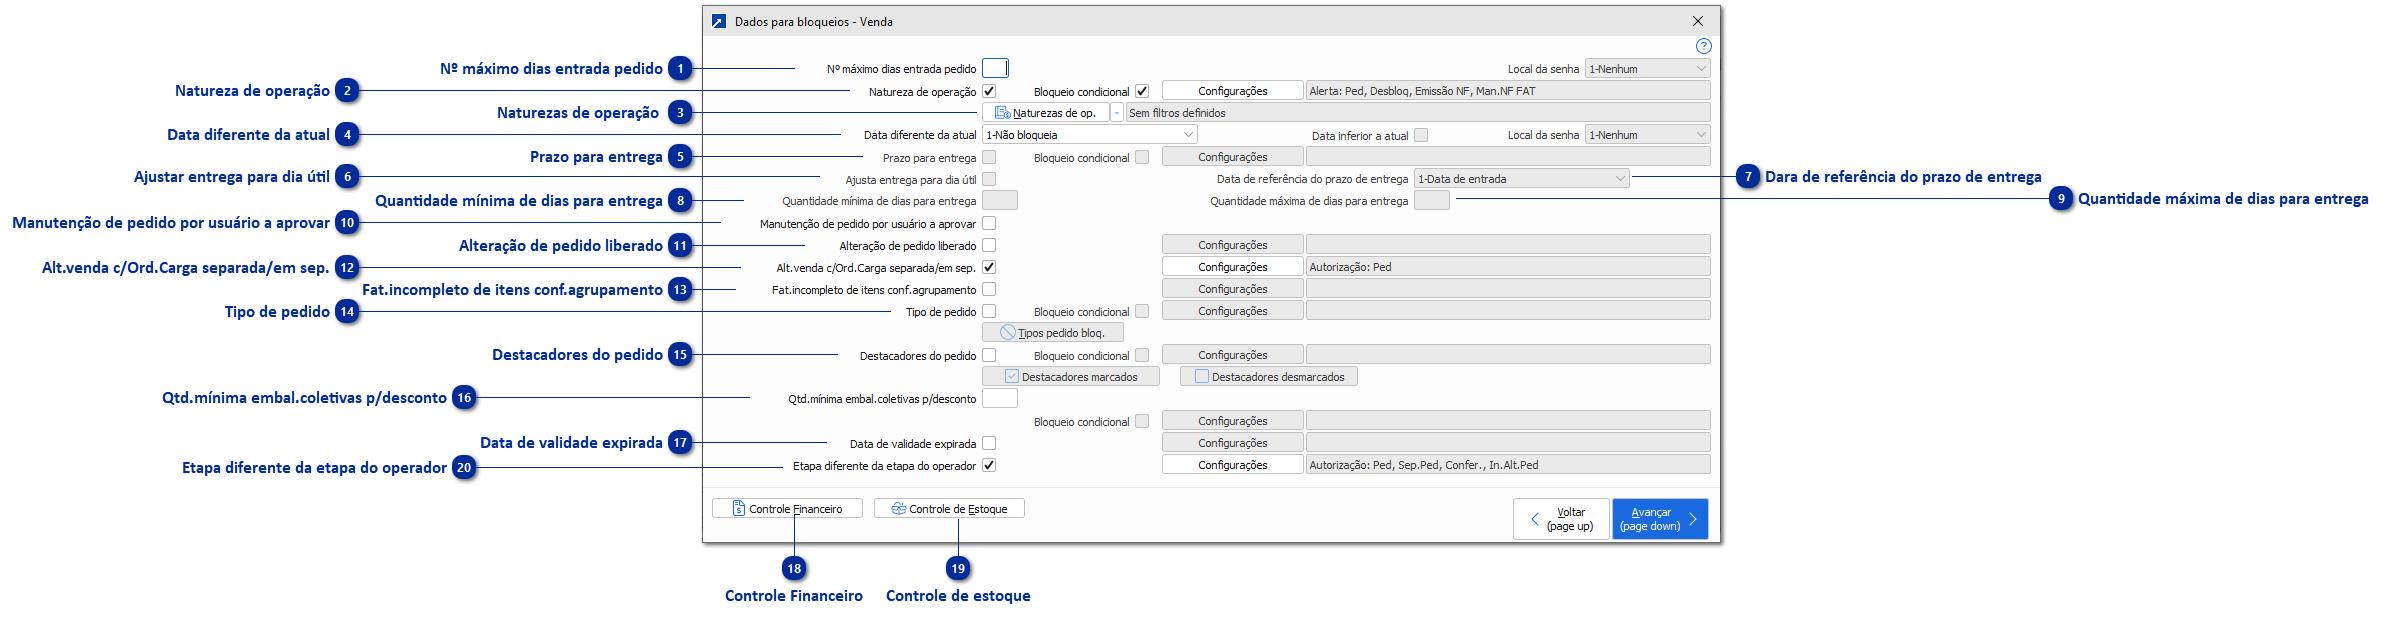The height and width of the screenshot is (622, 2385).
Task: Click the Destacadores desmarcados empty box icon
Action: (x=1201, y=377)
